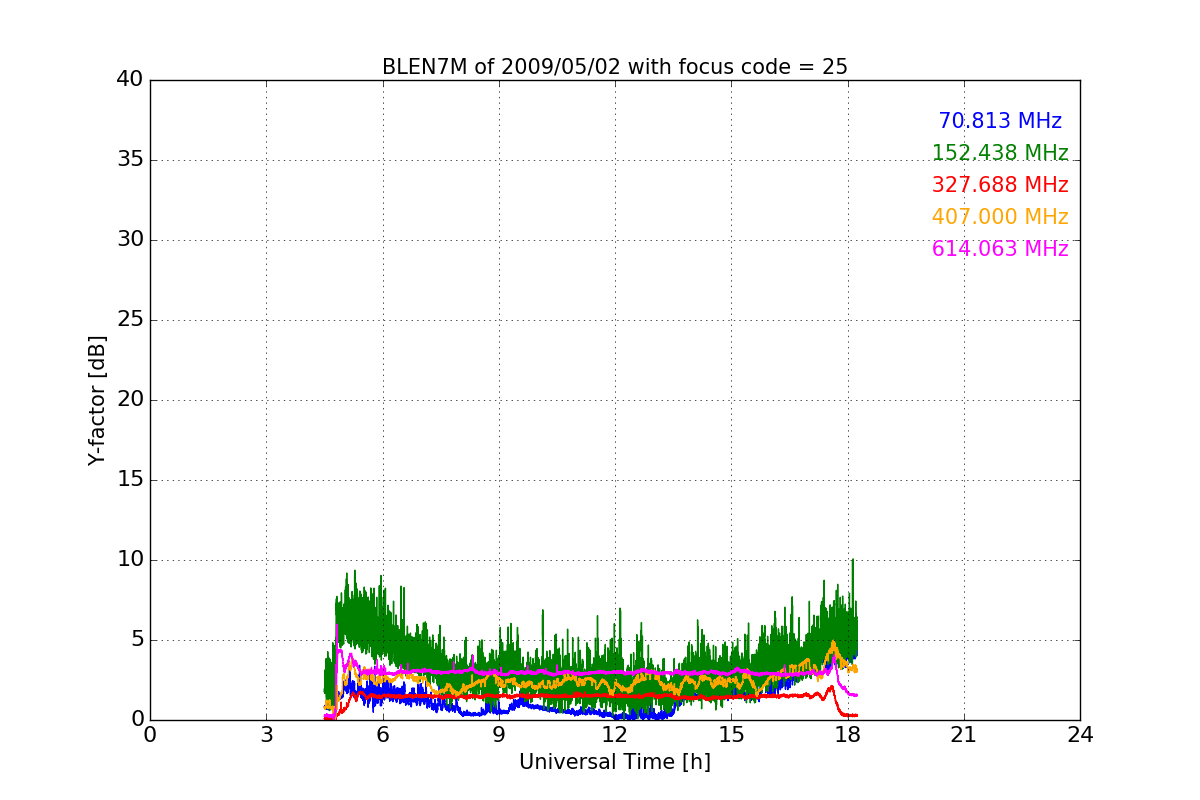Select the magenta '614.063 MHz' legend label
Screen dimensions: 1200x800
(x=1000, y=249)
